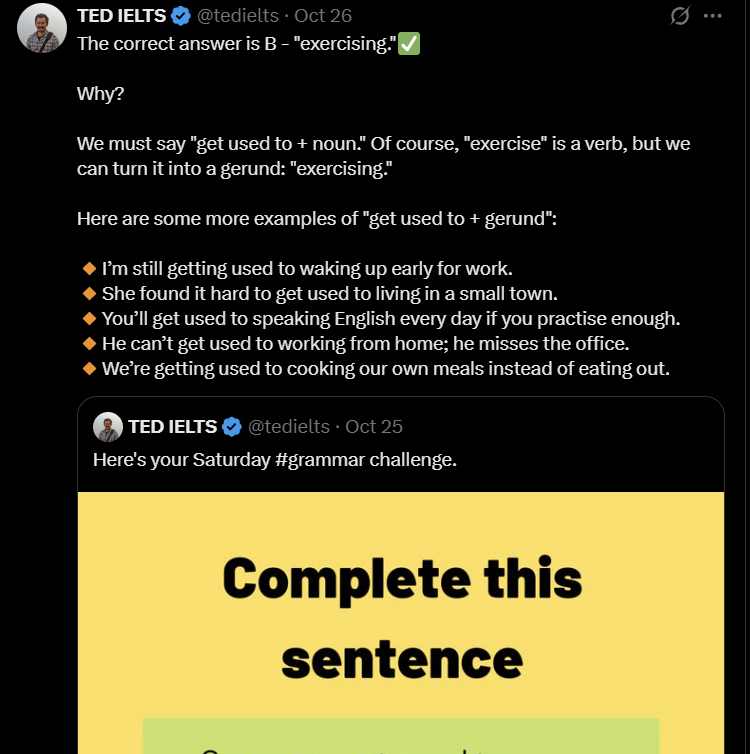Click the green check mark emoji

[x=408, y=44]
